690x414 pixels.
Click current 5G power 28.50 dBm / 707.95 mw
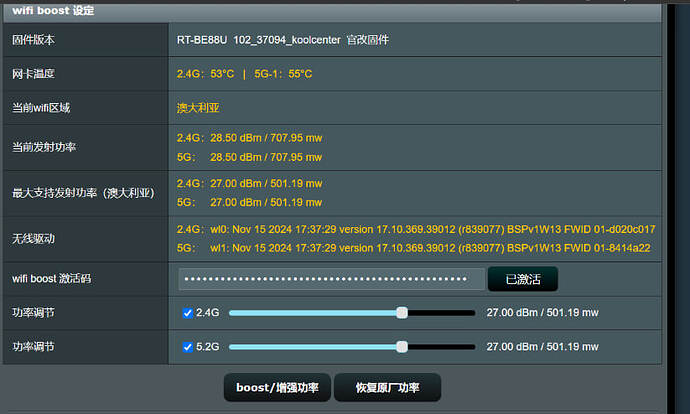click(x=266, y=157)
